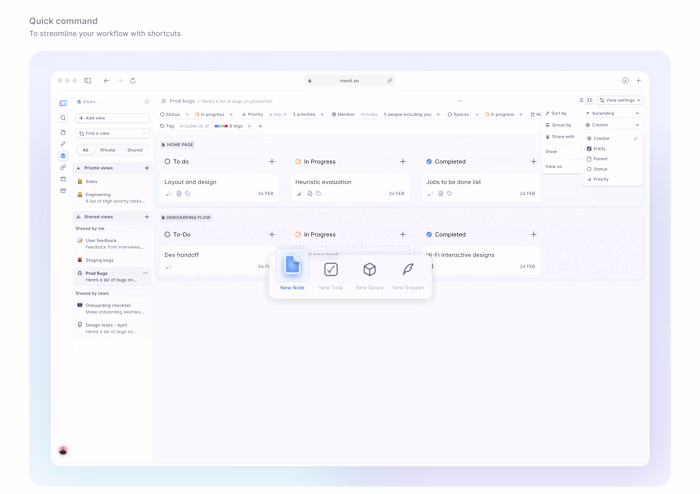Open the Engineering private view
Image resolution: width=700 pixels, height=494 pixels.
click(x=112, y=198)
